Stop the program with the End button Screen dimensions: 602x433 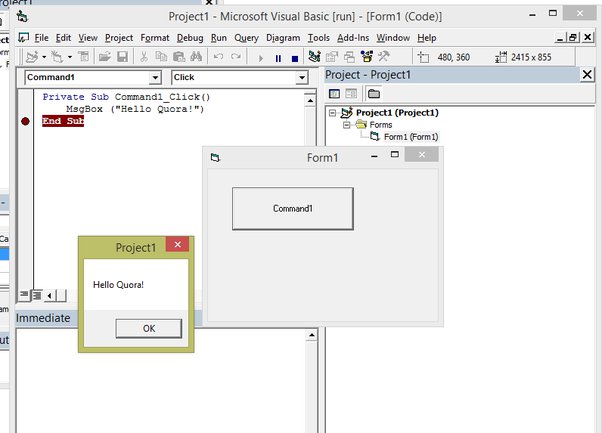click(293, 57)
